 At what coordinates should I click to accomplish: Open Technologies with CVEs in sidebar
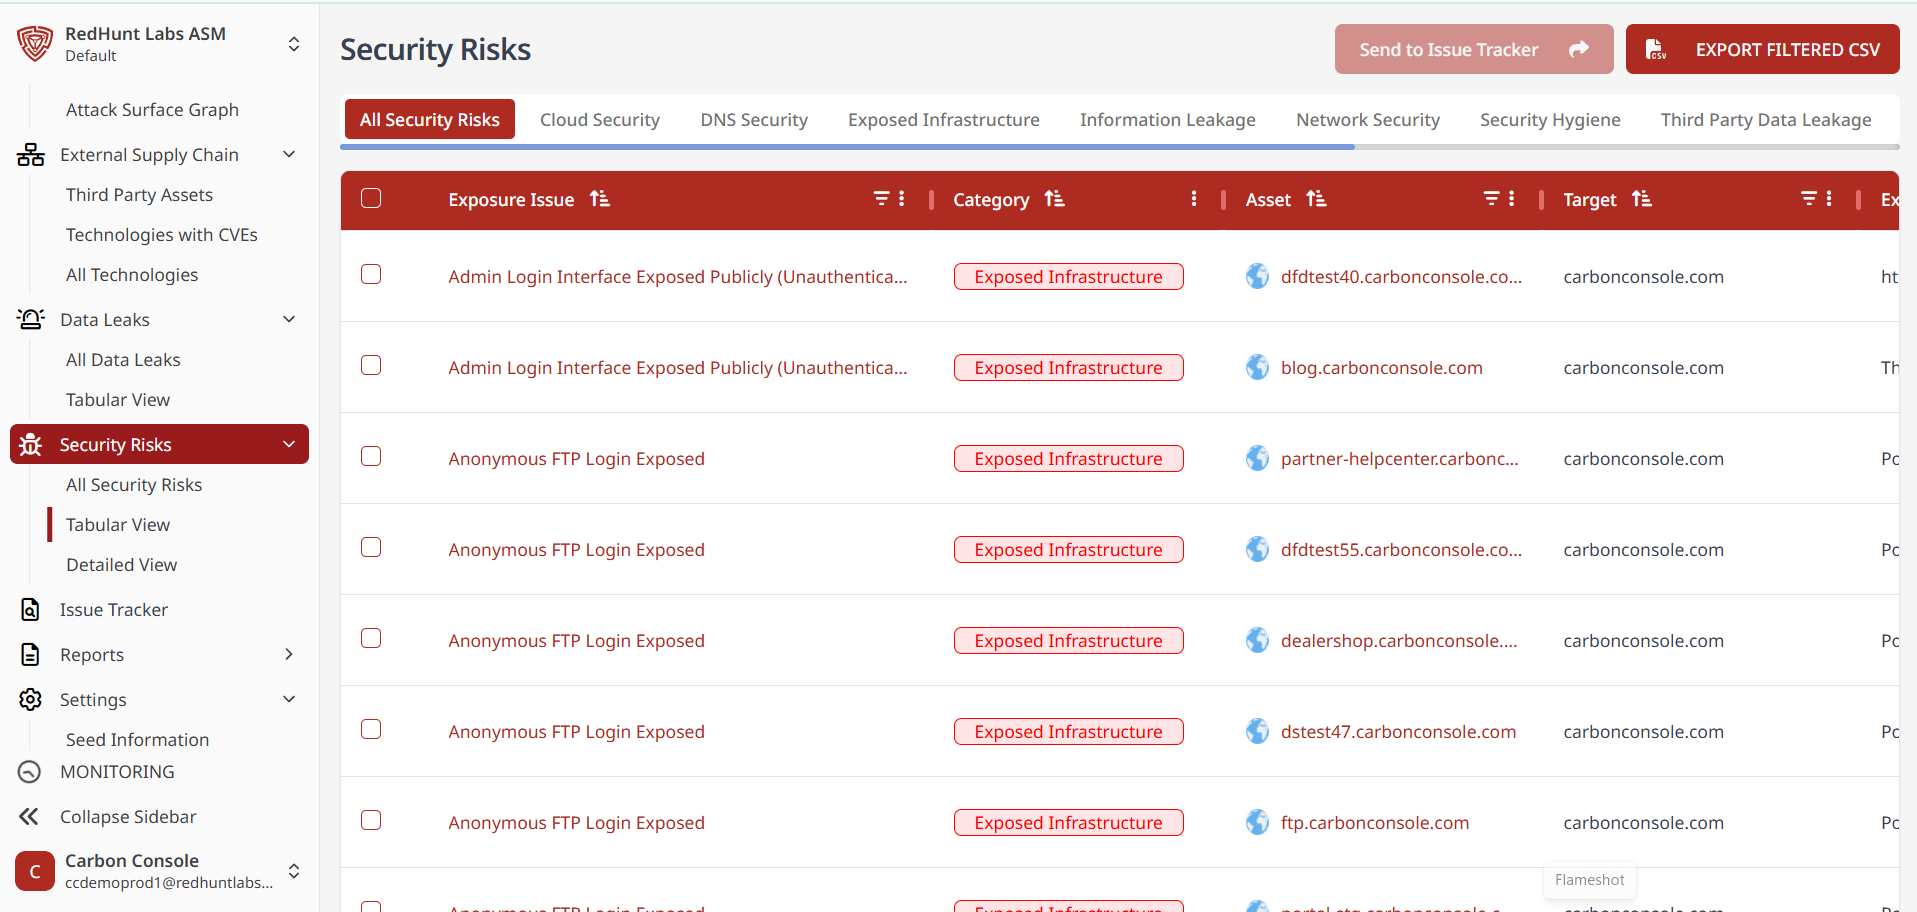tap(162, 235)
